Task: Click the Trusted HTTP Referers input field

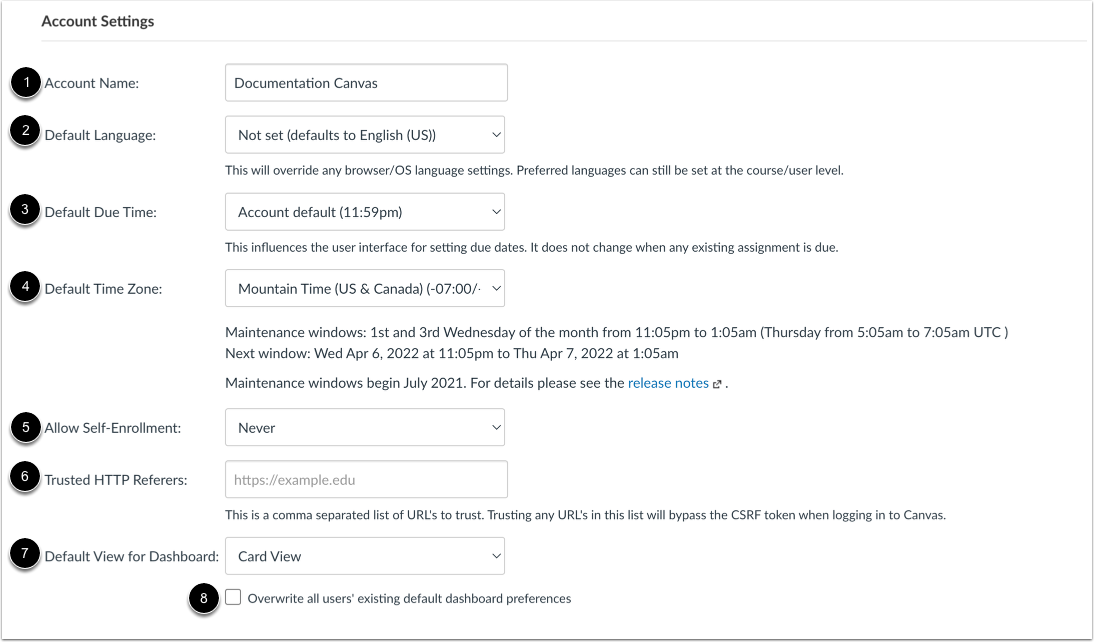Action: (367, 479)
